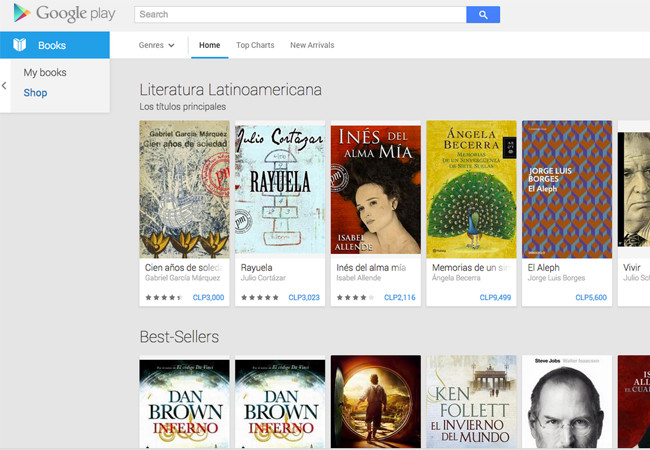Click the Cien años de soledad title

(x=184, y=268)
